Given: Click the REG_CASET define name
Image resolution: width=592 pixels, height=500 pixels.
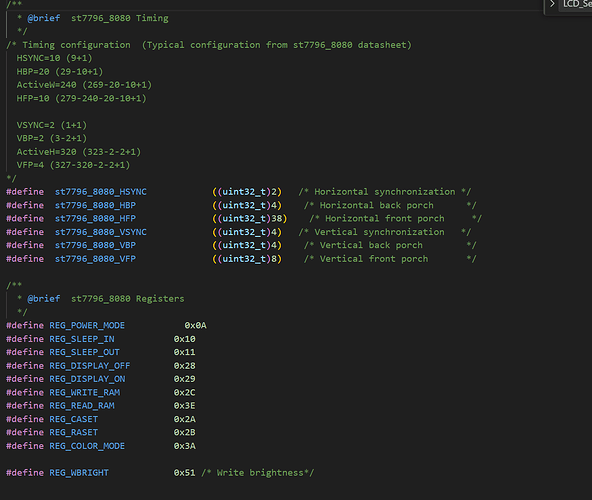Looking at the screenshot, I should pos(74,420).
